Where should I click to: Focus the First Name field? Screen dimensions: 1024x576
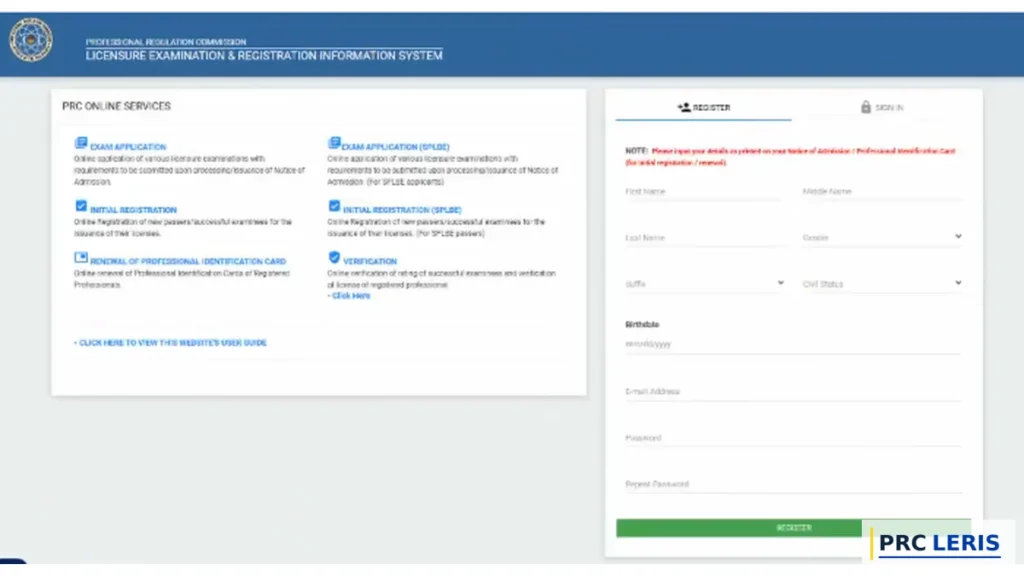(705, 191)
